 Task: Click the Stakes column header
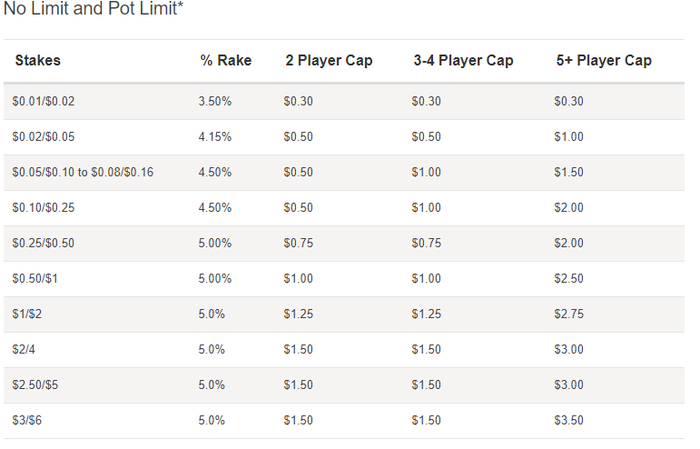point(37,61)
